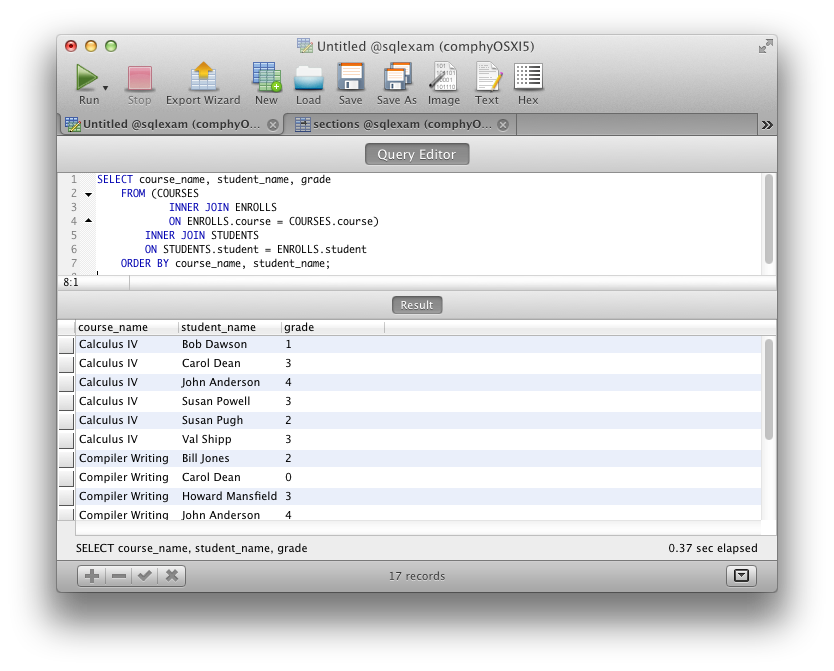Select the Untitled @sqlexam tab
The height and width of the screenshot is (671, 834).
(170, 124)
